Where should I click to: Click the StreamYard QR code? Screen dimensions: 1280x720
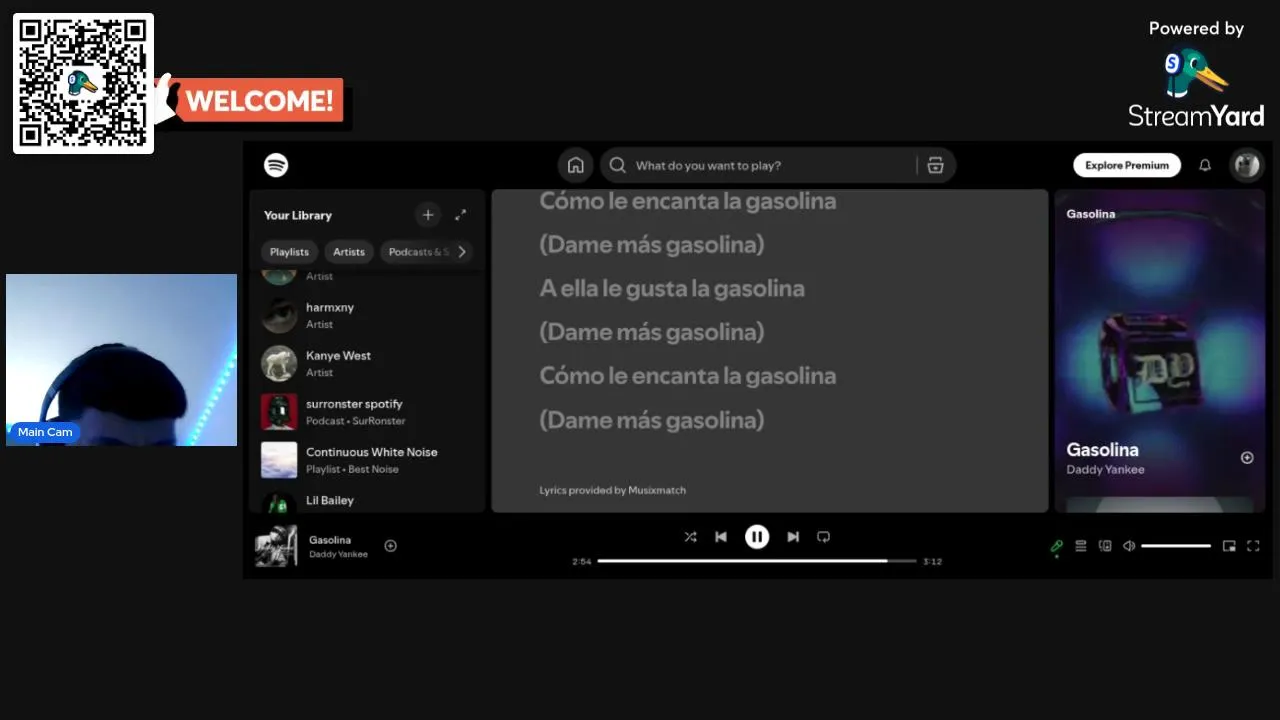(x=83, y=83)
